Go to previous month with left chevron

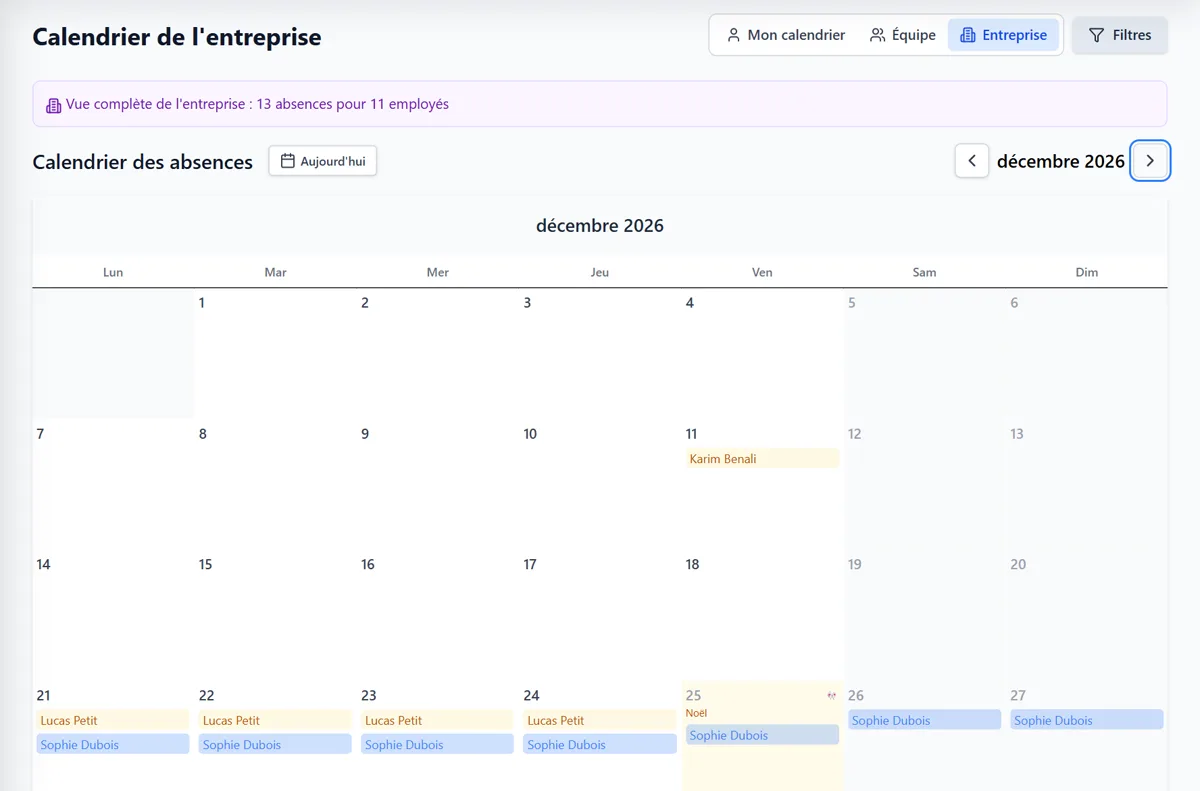(972, 161)
